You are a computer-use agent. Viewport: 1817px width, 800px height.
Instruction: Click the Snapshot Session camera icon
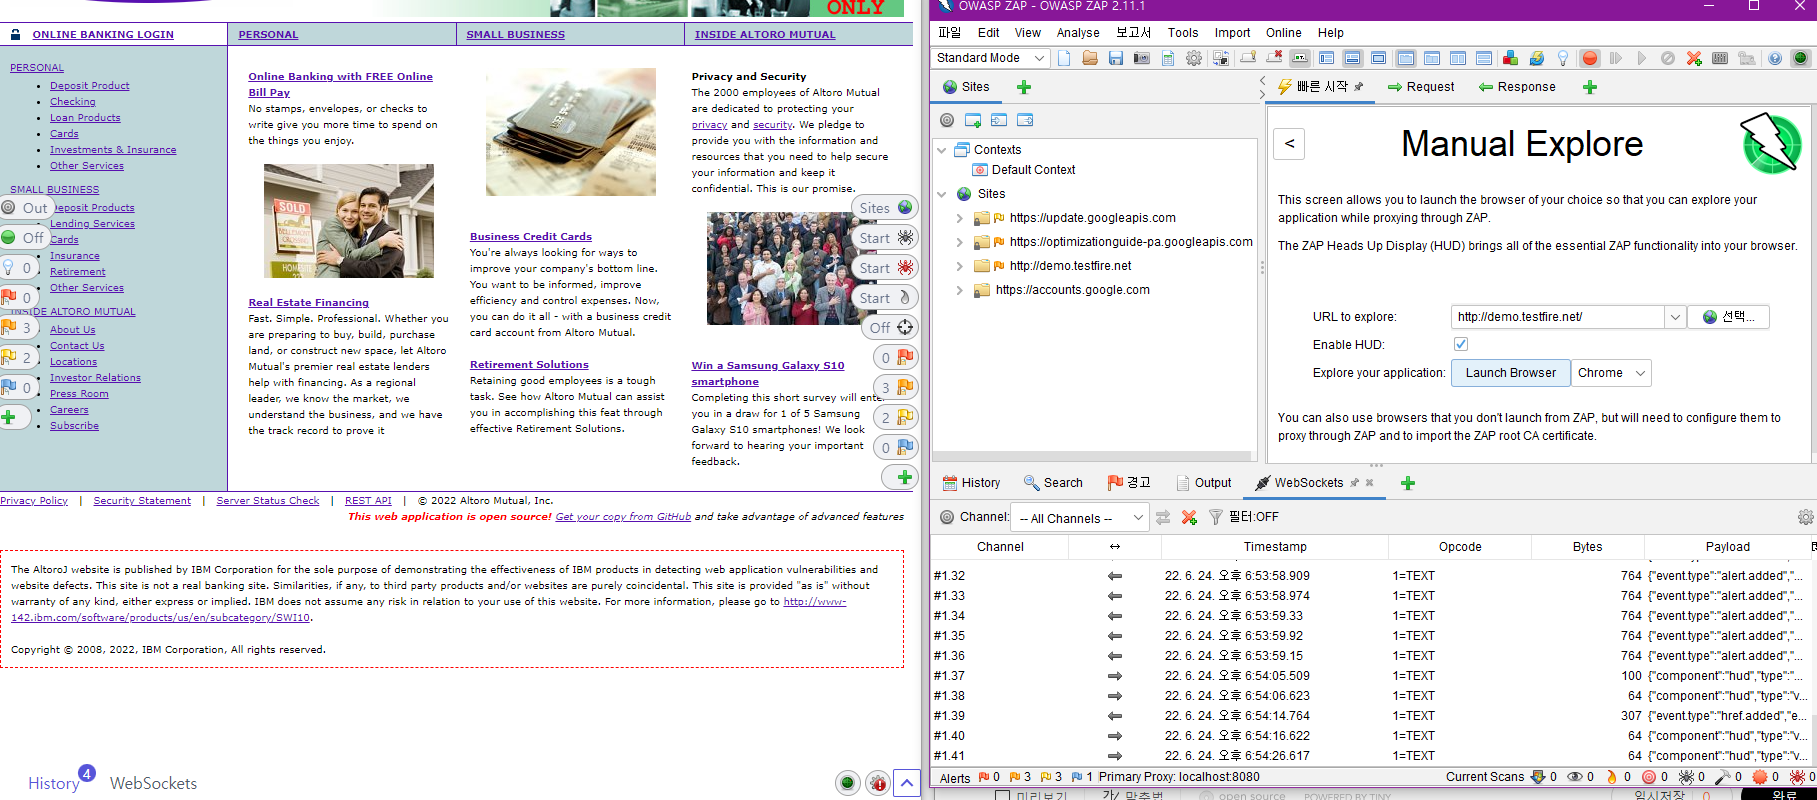[x=1142, y=58]
